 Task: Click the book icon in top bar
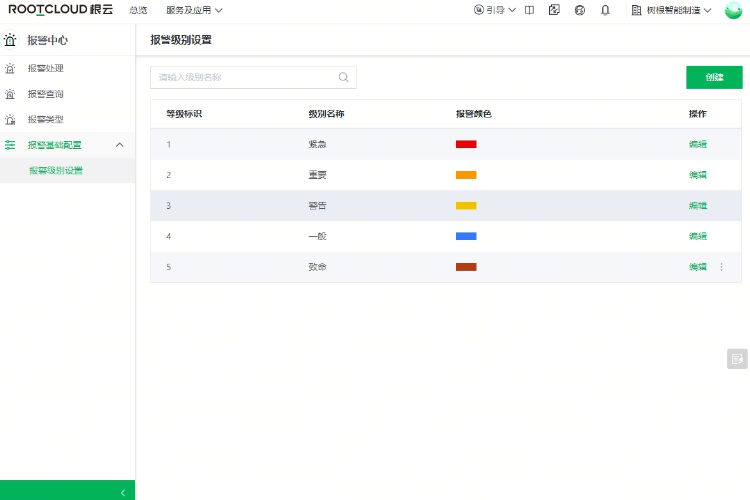[x=528, y=10]
